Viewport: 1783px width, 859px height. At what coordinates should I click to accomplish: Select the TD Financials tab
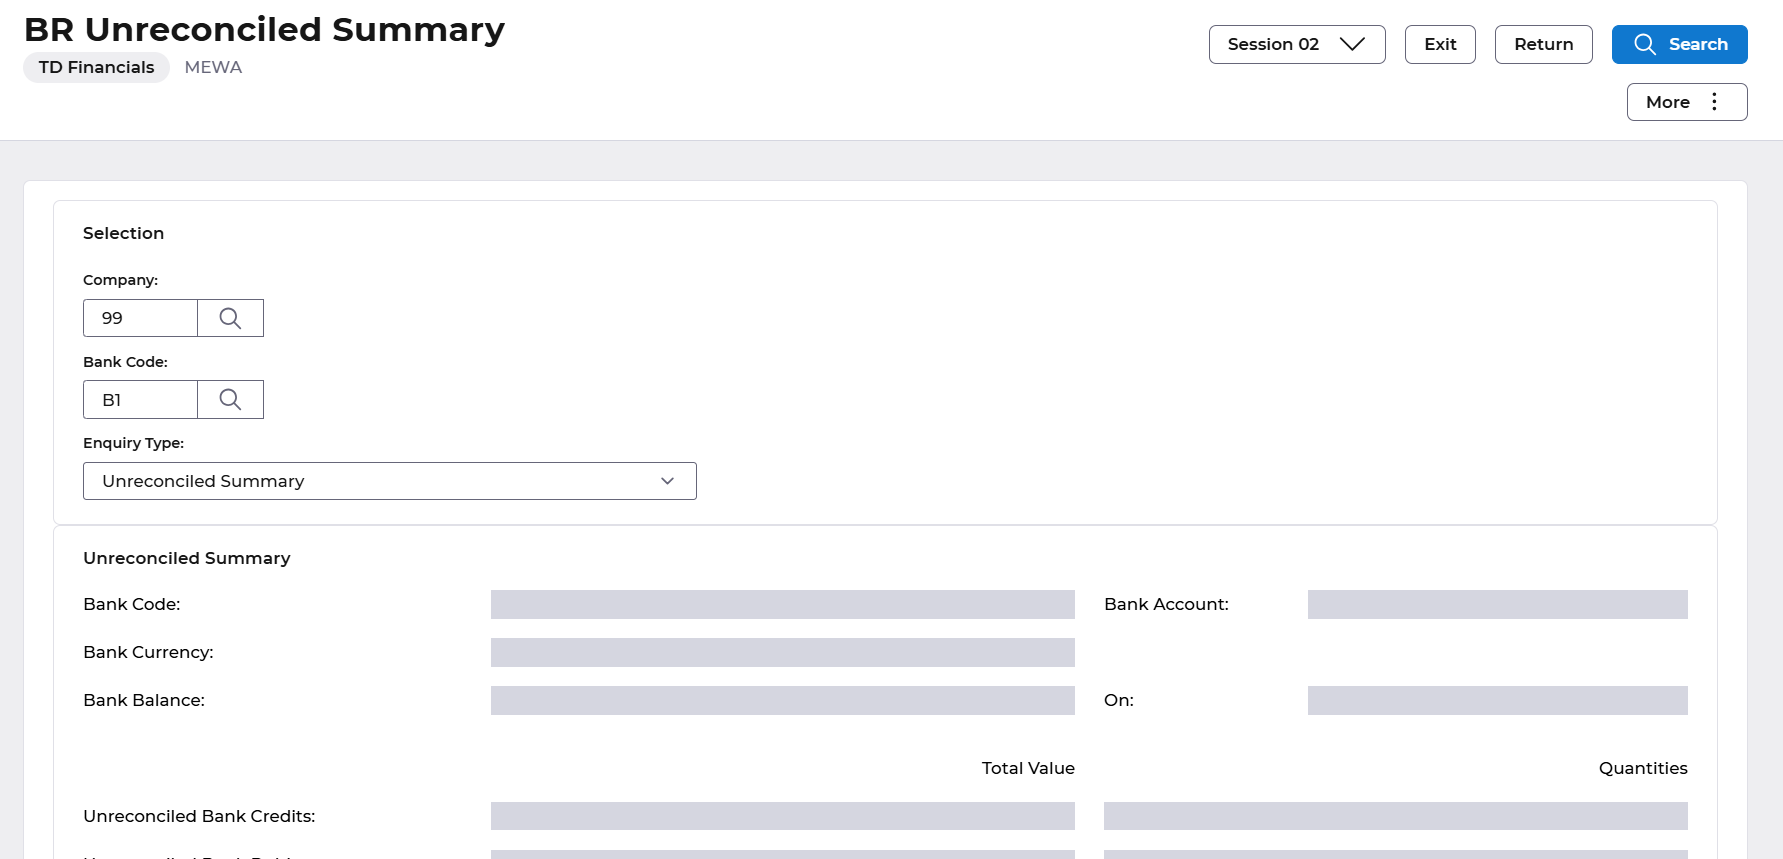(x=97, y=67)
